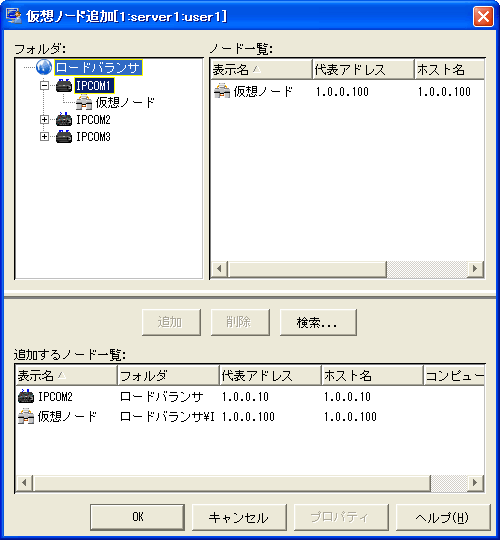Click 1.0.0.100 host name cell in lower list
The width and height of the screenshot is (500, 540).
coord(350,417)
